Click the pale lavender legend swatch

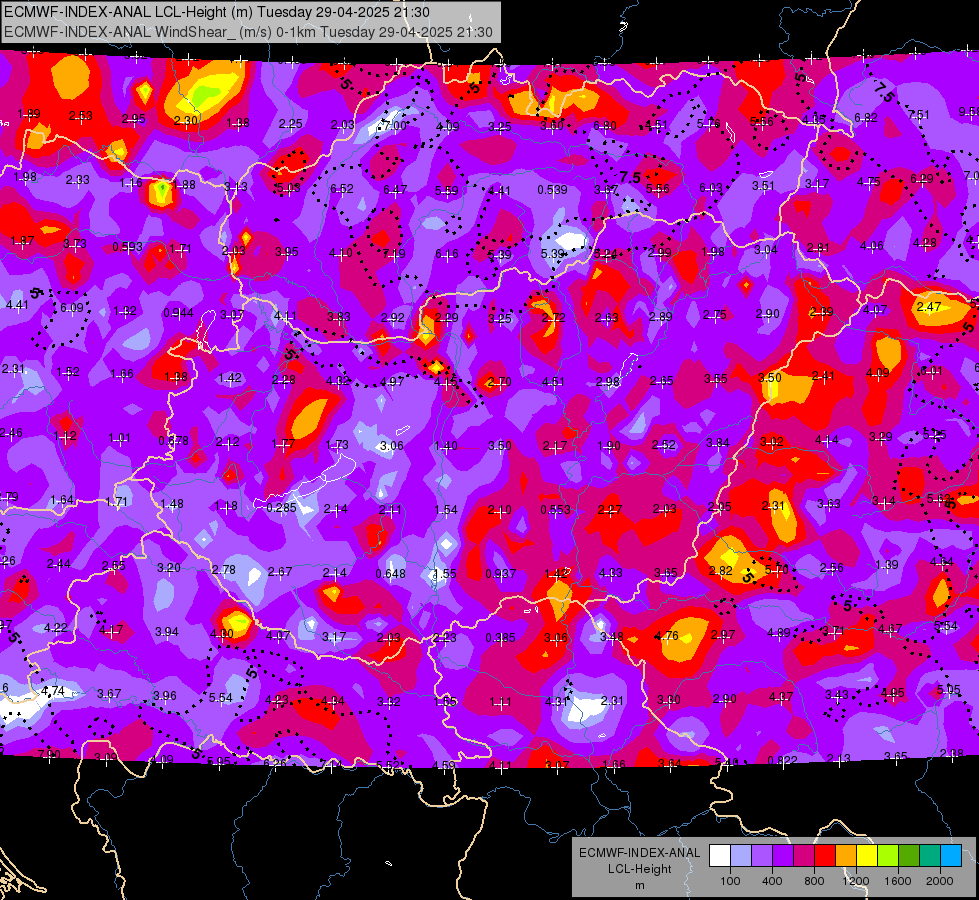pos(741,856)
